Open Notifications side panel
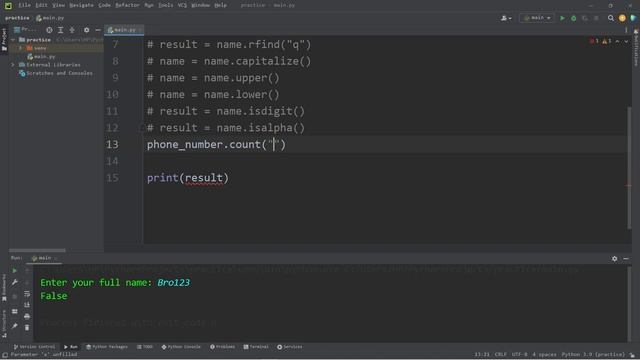 [636, 47]
